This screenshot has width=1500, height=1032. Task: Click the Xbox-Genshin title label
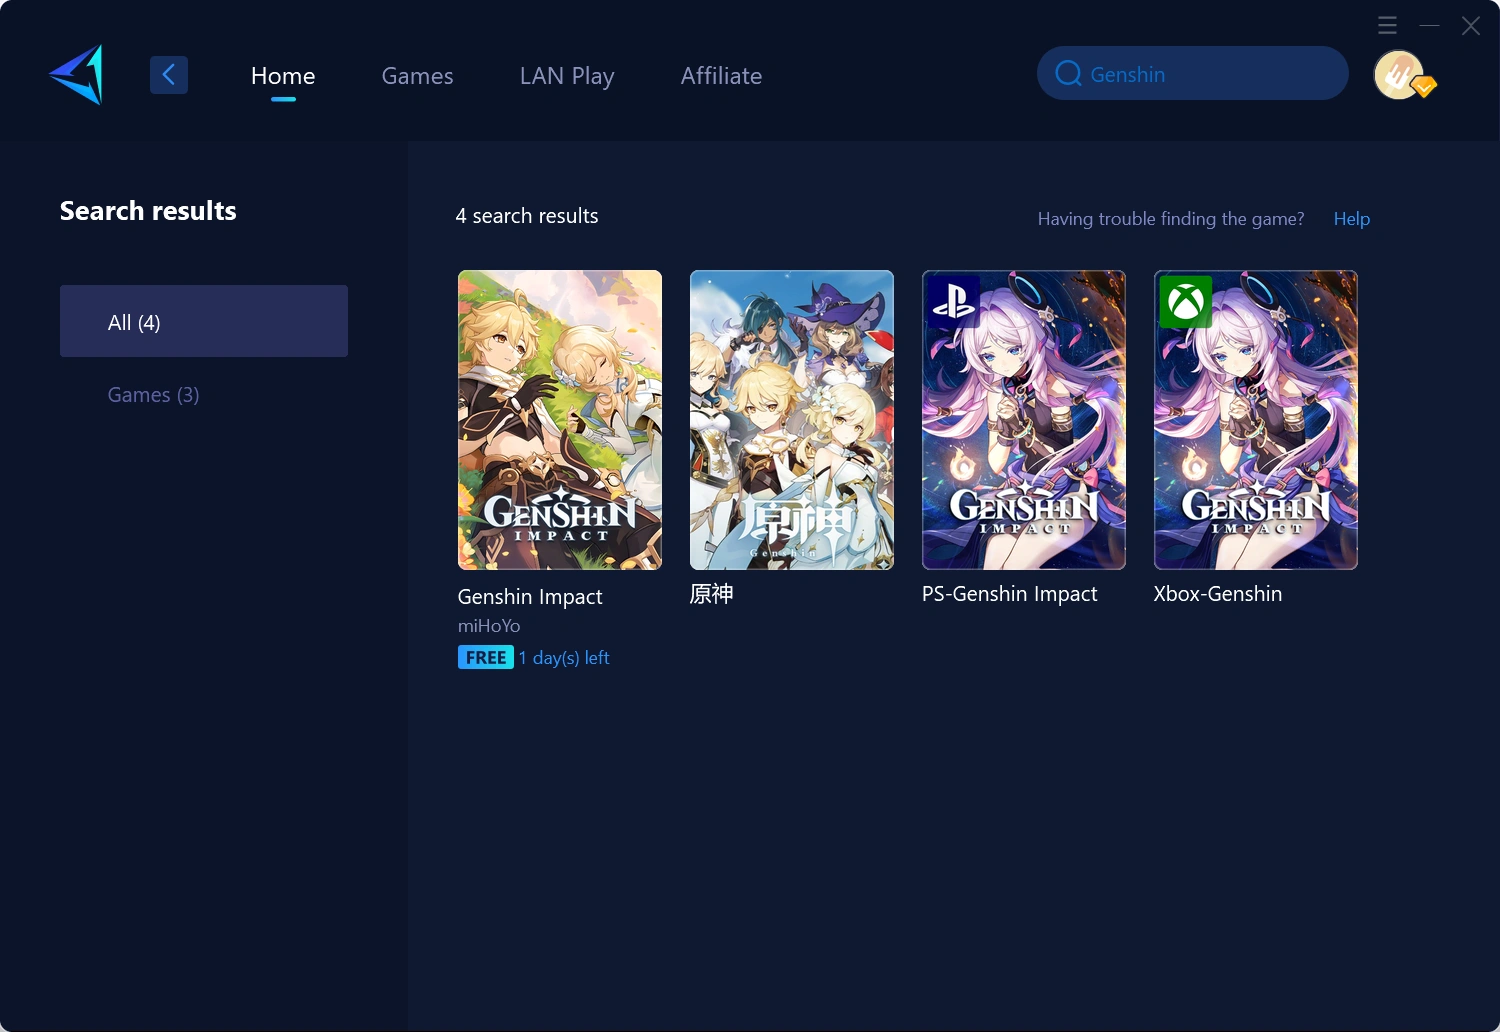[x=1218, y=594]
